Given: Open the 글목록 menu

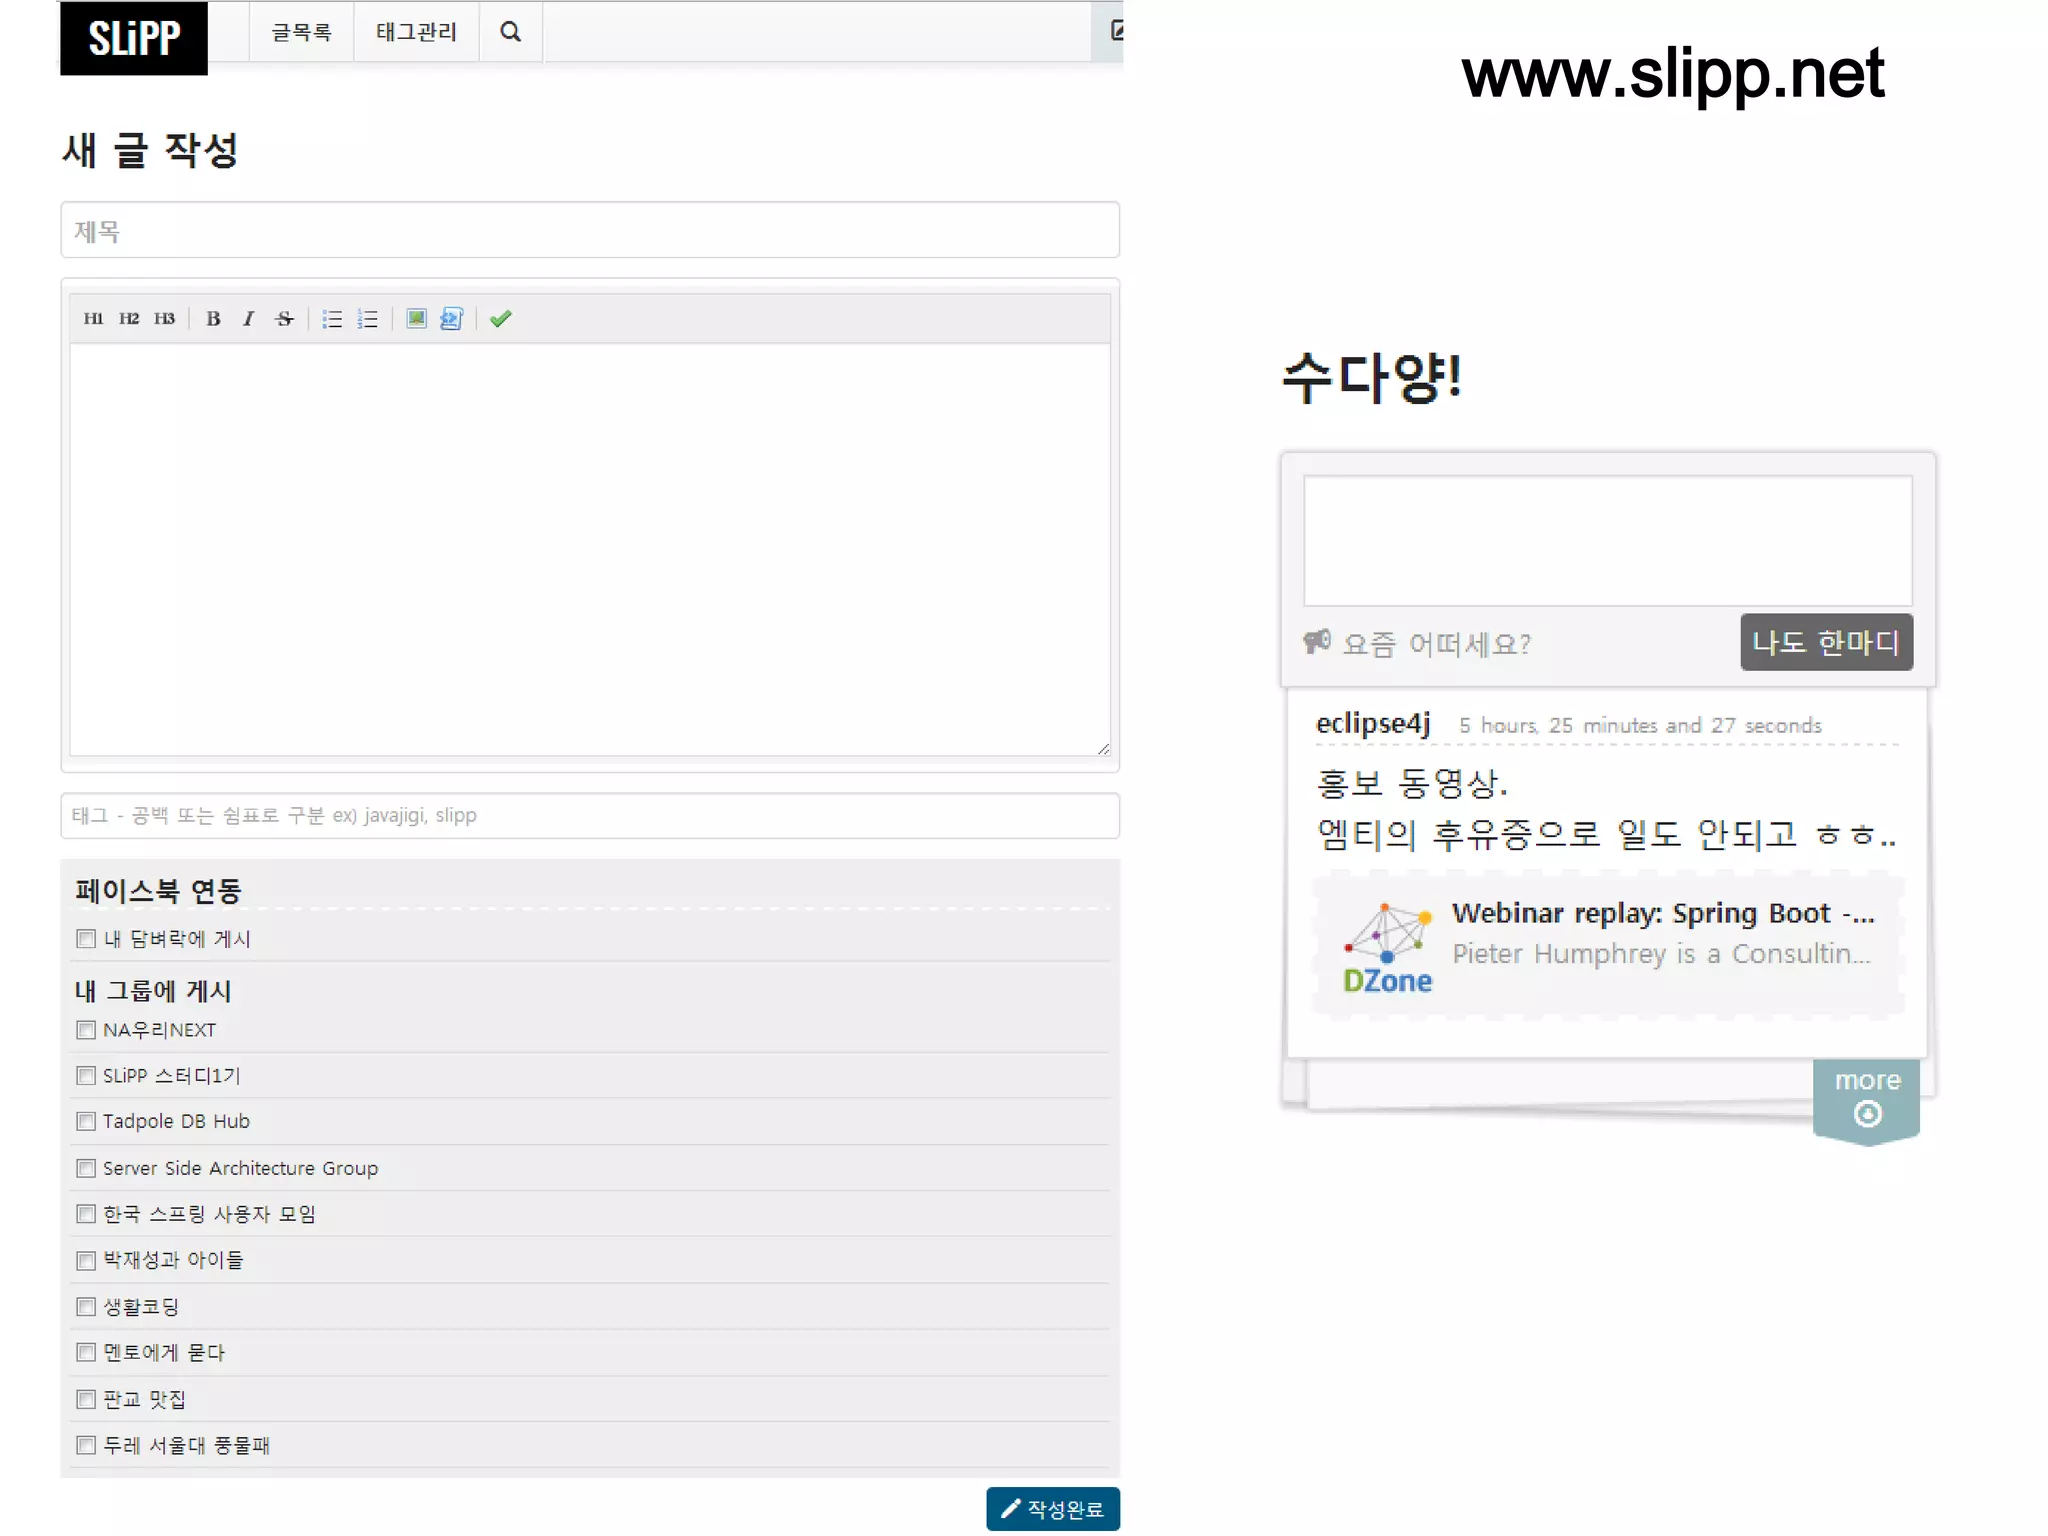Looking at the screenshot, I should tap(301, 32).
